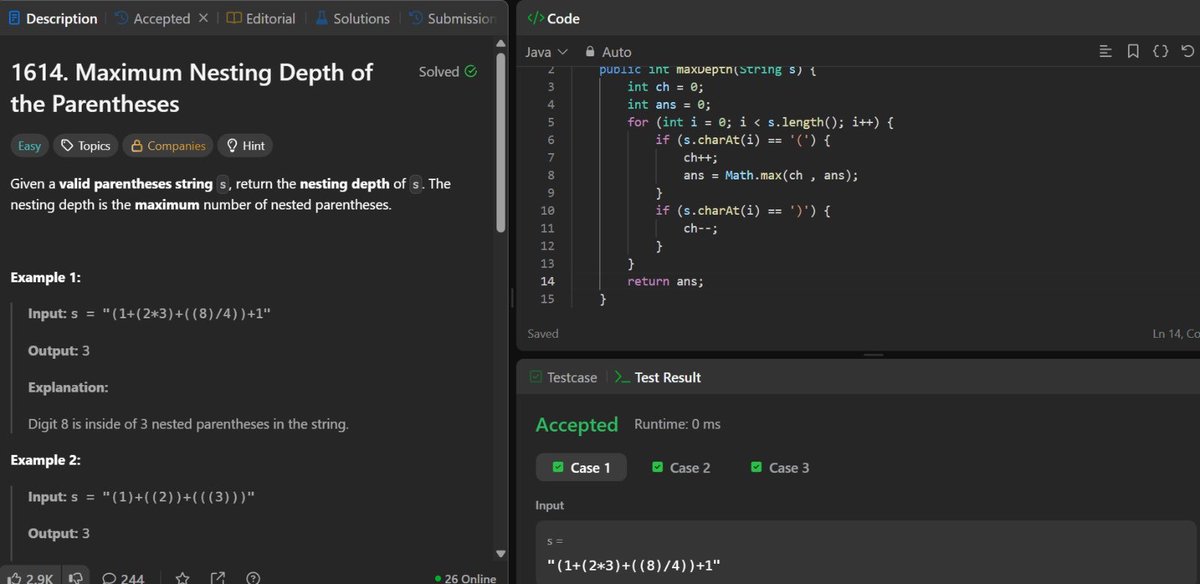Select Case 3 test result

click(x=780, y=467)
